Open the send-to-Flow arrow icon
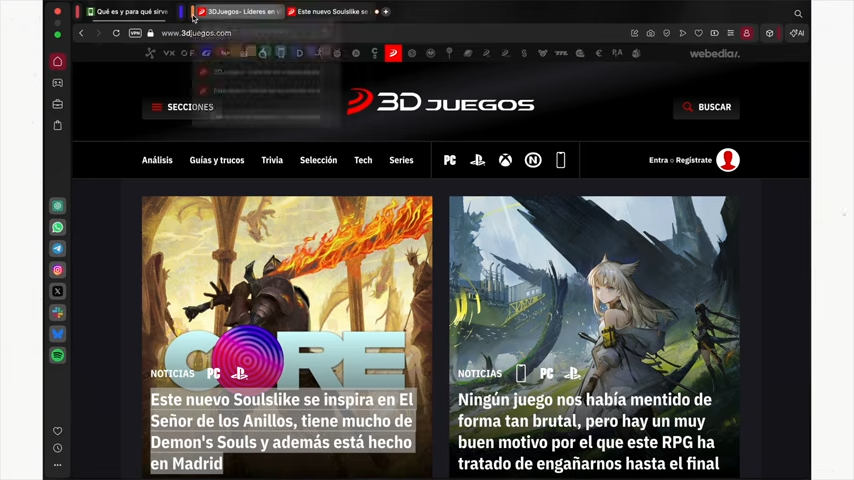Screen dimensions: 854x480 (682, 33)
